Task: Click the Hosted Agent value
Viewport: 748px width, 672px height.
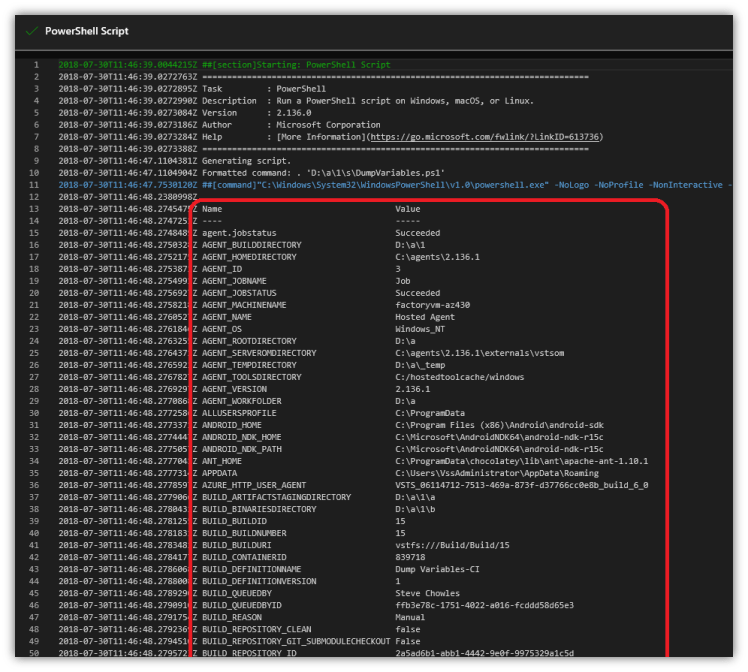Action: [424, 317]
